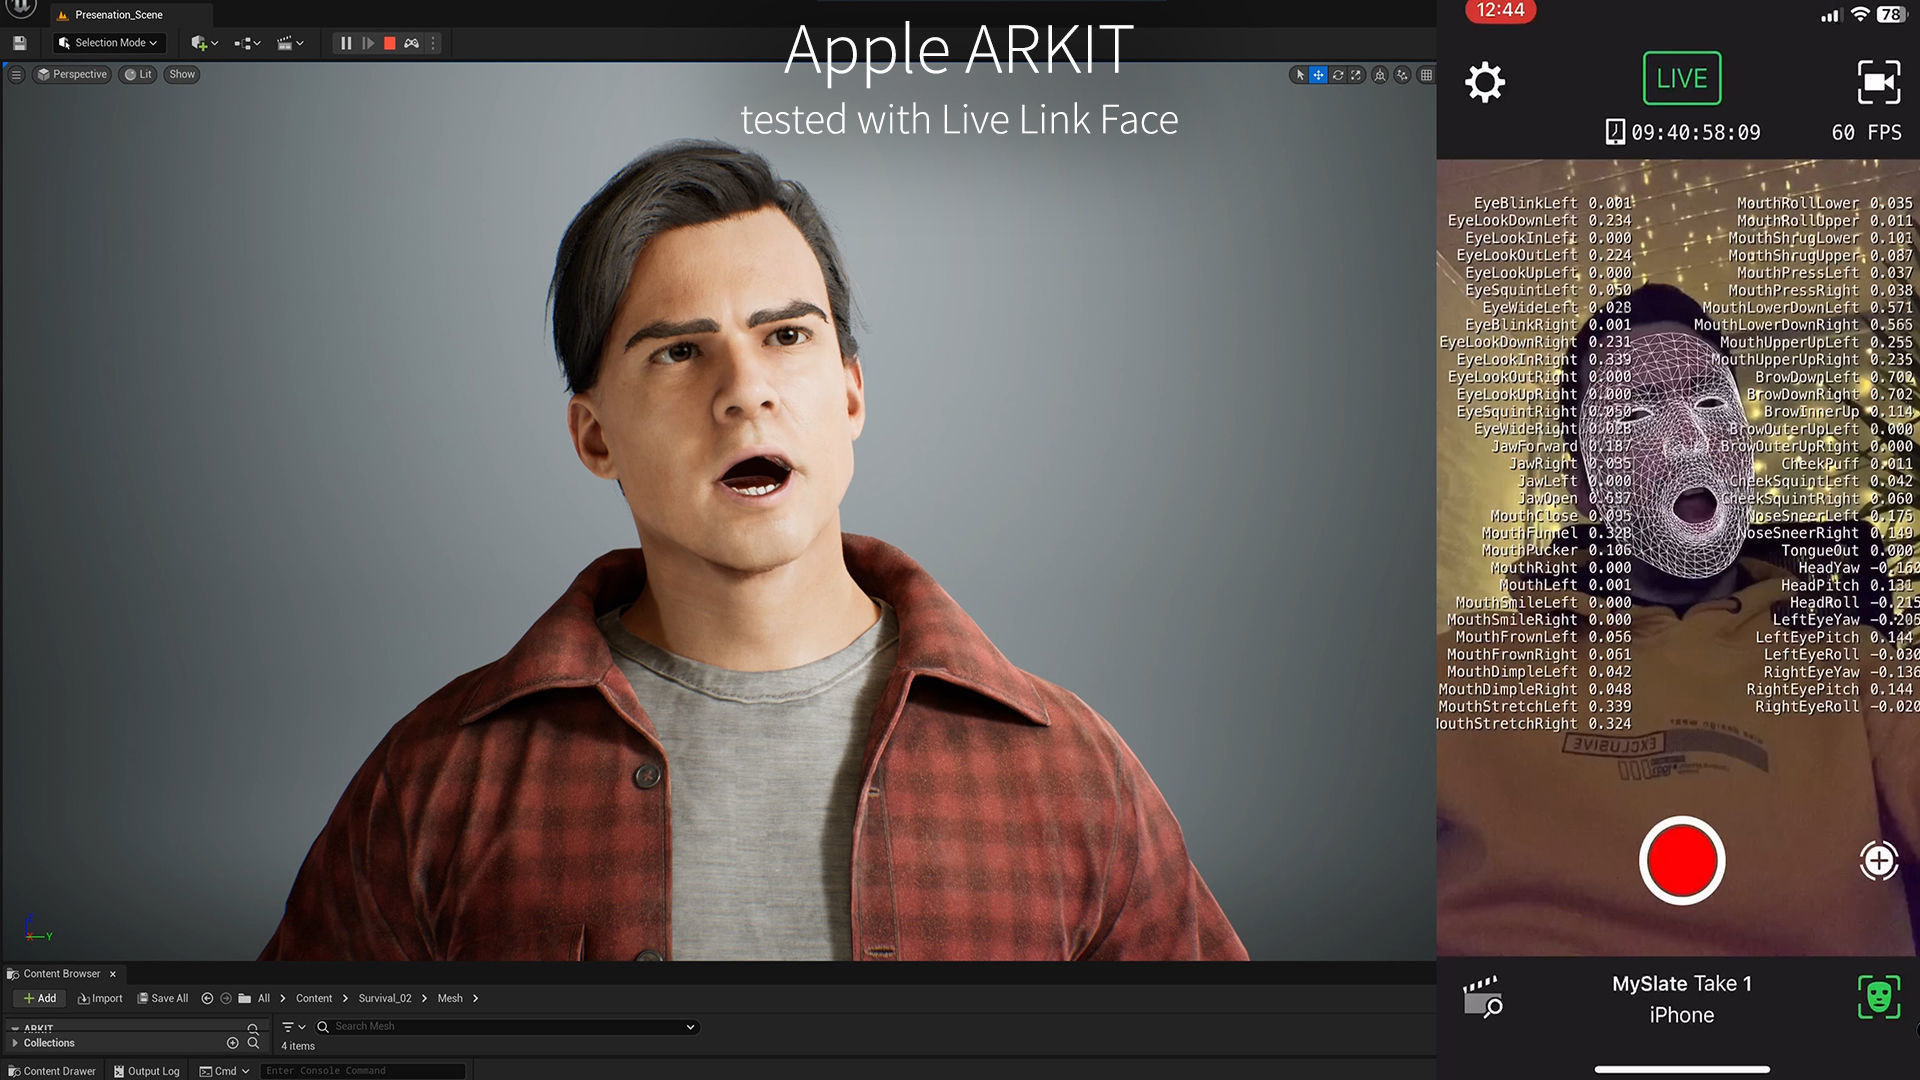Toggle the LIVE streaming button
1920x1080 pixels.
click(1681, 78)
